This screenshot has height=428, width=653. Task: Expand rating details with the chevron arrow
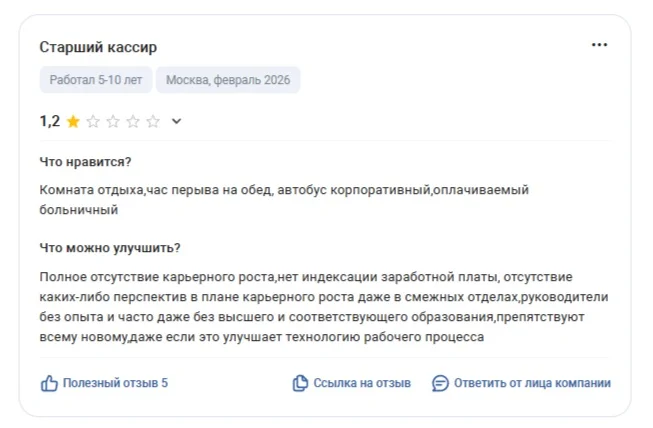point(177,121)
